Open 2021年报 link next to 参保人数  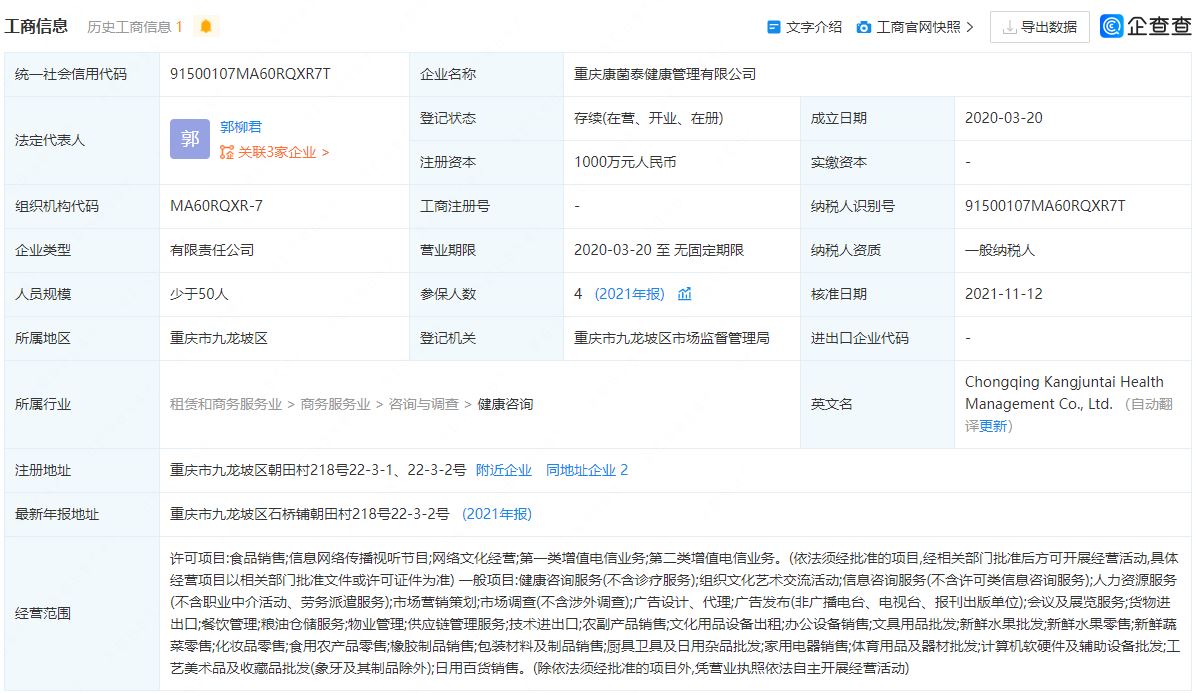[x=629, y=294]
